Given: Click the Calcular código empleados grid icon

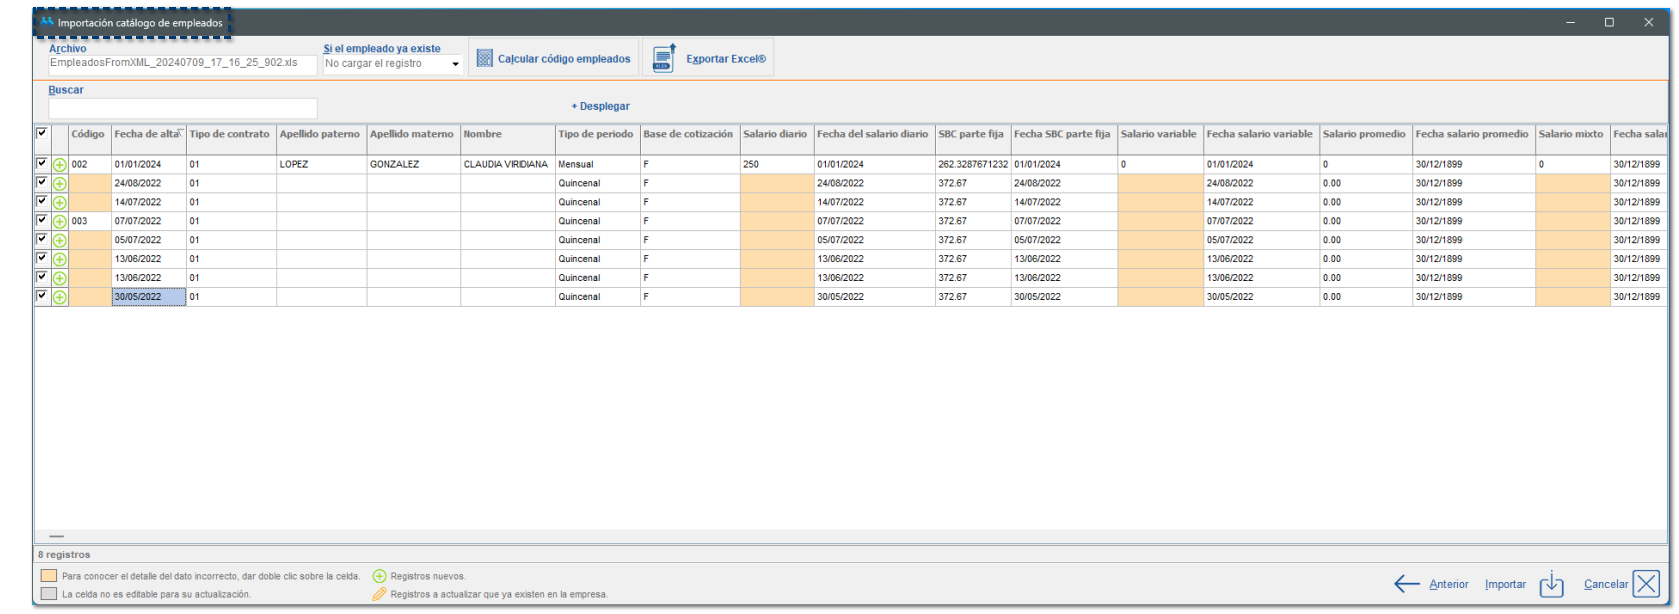Looking at the screenshot, I should click(x=484, y=59).
